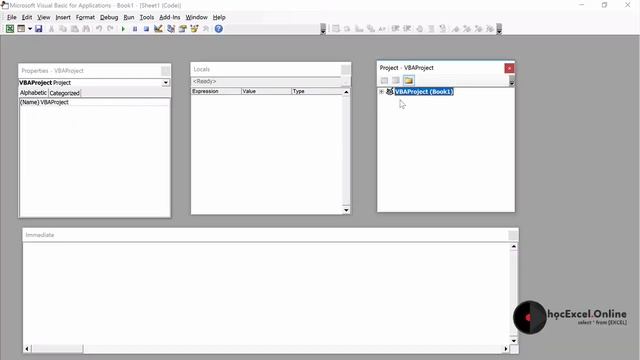This screenshot has width=640, height=360.
Task: Toggle Folders in Project panel
Action: click(408, 80)
